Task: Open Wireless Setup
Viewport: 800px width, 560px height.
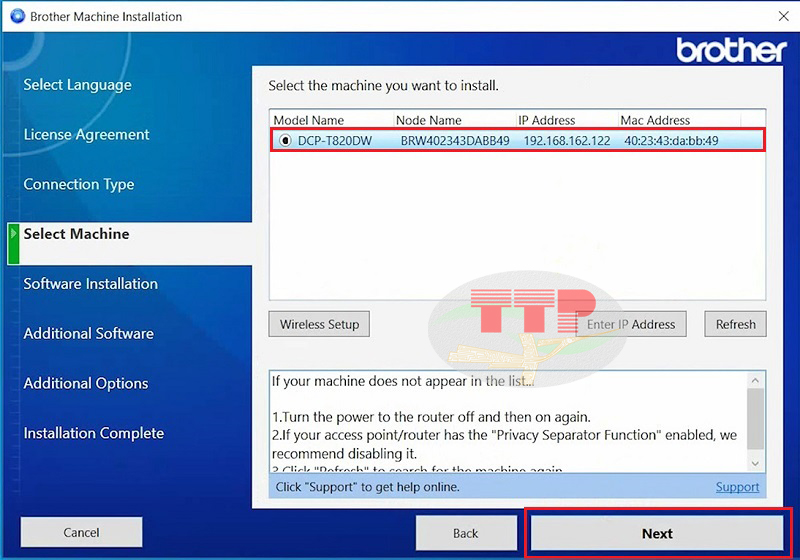Action: tap(319, 324)
